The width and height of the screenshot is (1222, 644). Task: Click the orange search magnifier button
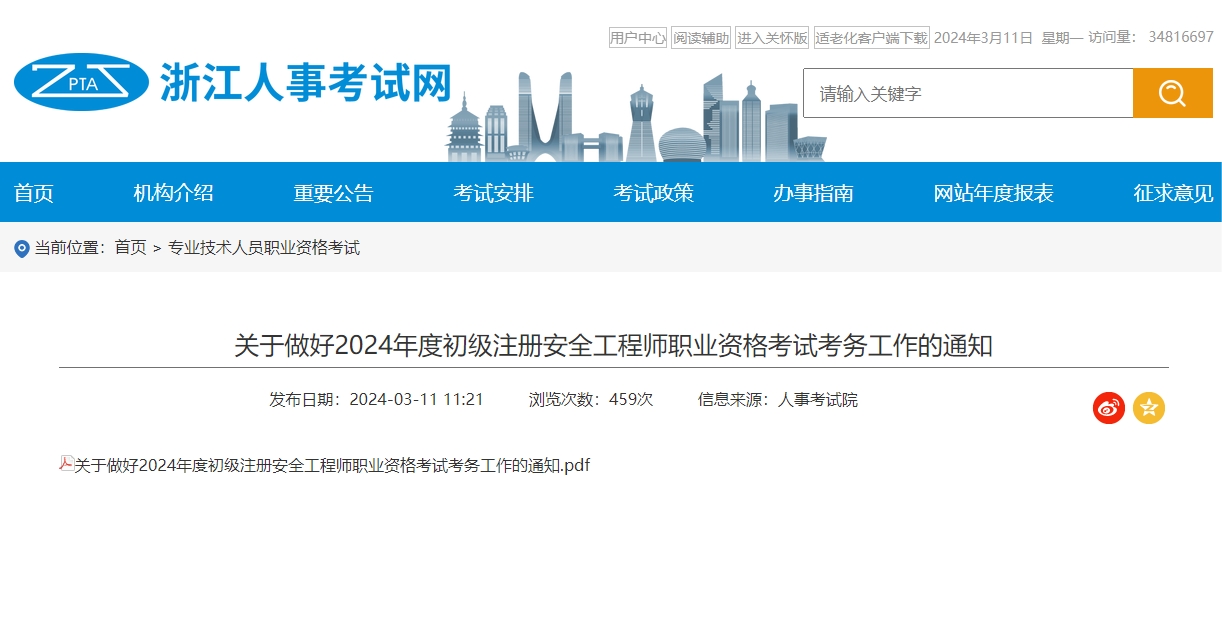point(1172,93)
